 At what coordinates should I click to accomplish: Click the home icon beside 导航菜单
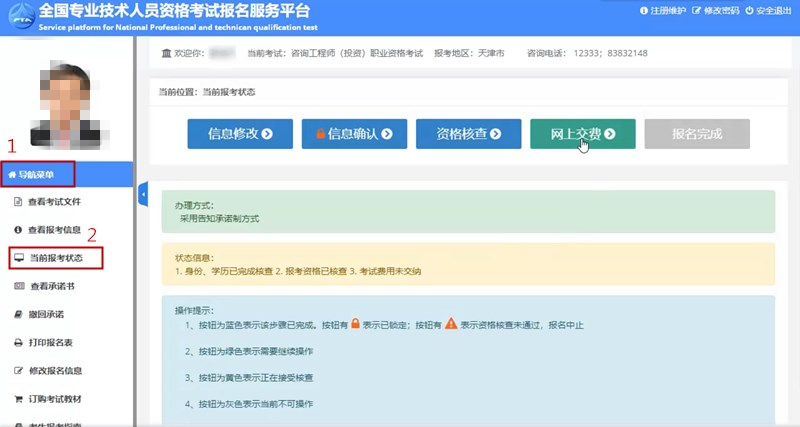12,174
